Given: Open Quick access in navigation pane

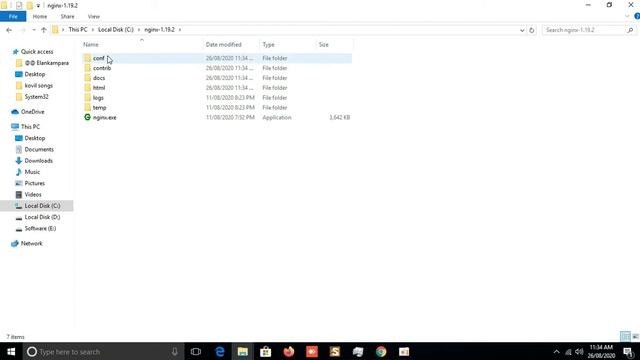Looking at the screenshot, I should point(37,51).
